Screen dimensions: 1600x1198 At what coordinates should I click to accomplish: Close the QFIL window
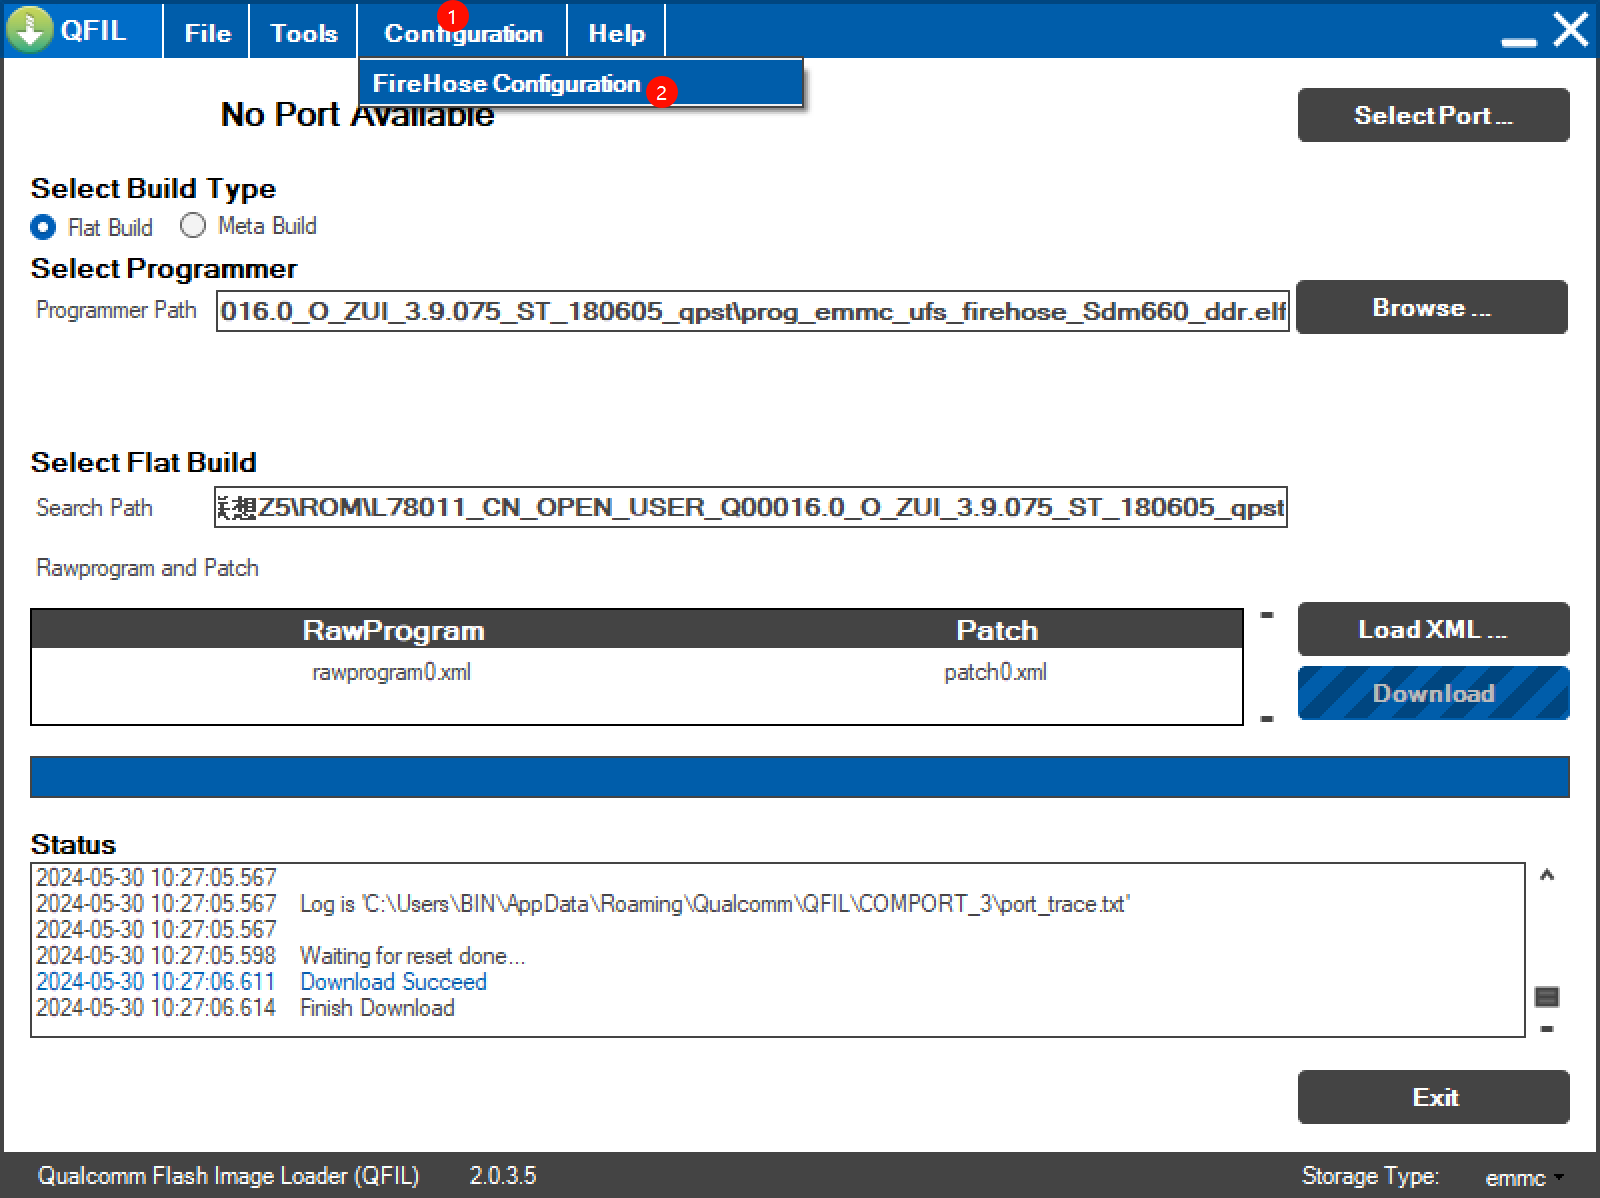pyautogui.click(x=1570, y=30)
